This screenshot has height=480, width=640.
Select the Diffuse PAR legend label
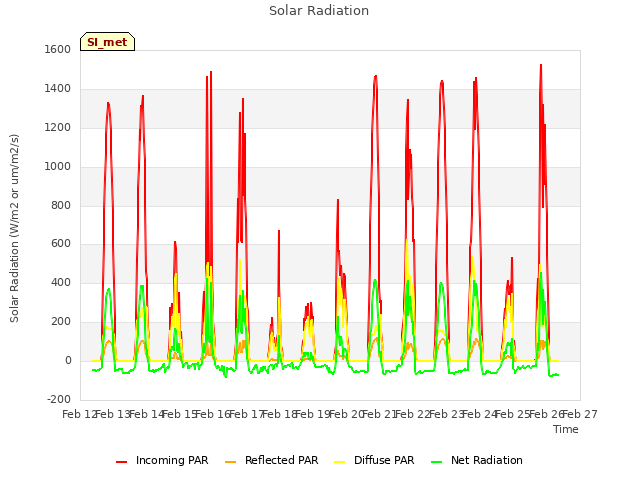click(x=384, y=460)
